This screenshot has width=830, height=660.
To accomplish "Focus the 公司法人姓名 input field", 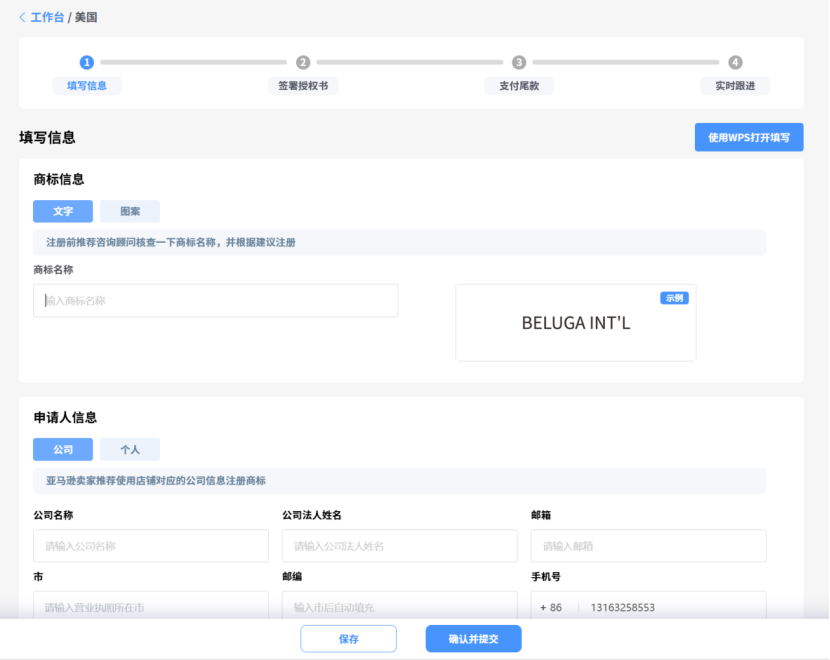I will point(400,546).
